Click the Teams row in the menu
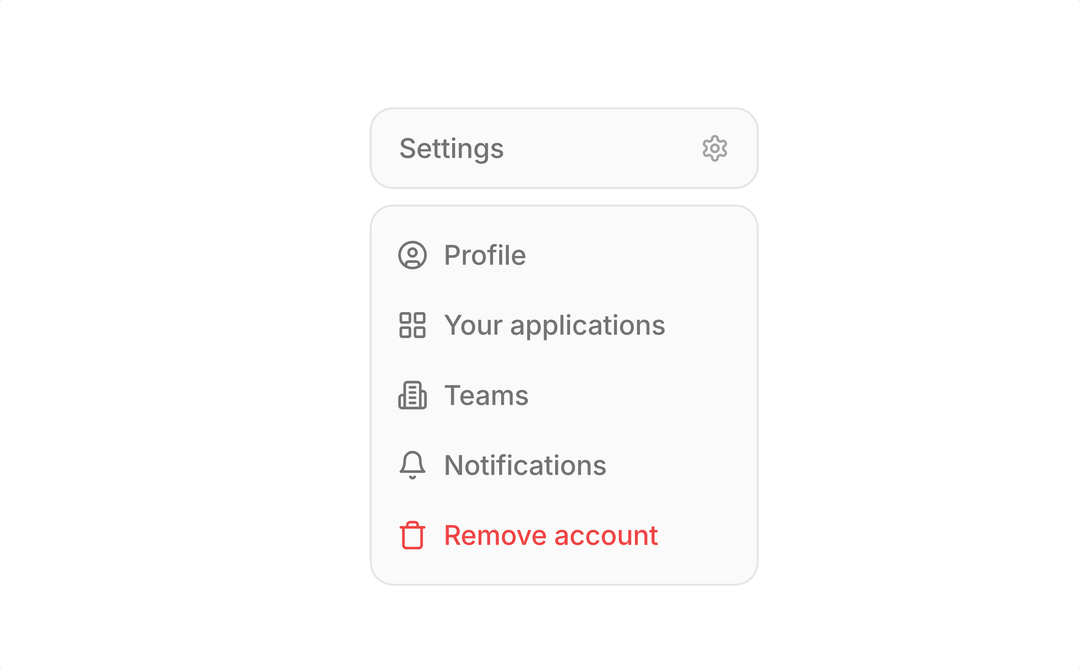1080x668 pixels. coord(486,395)
